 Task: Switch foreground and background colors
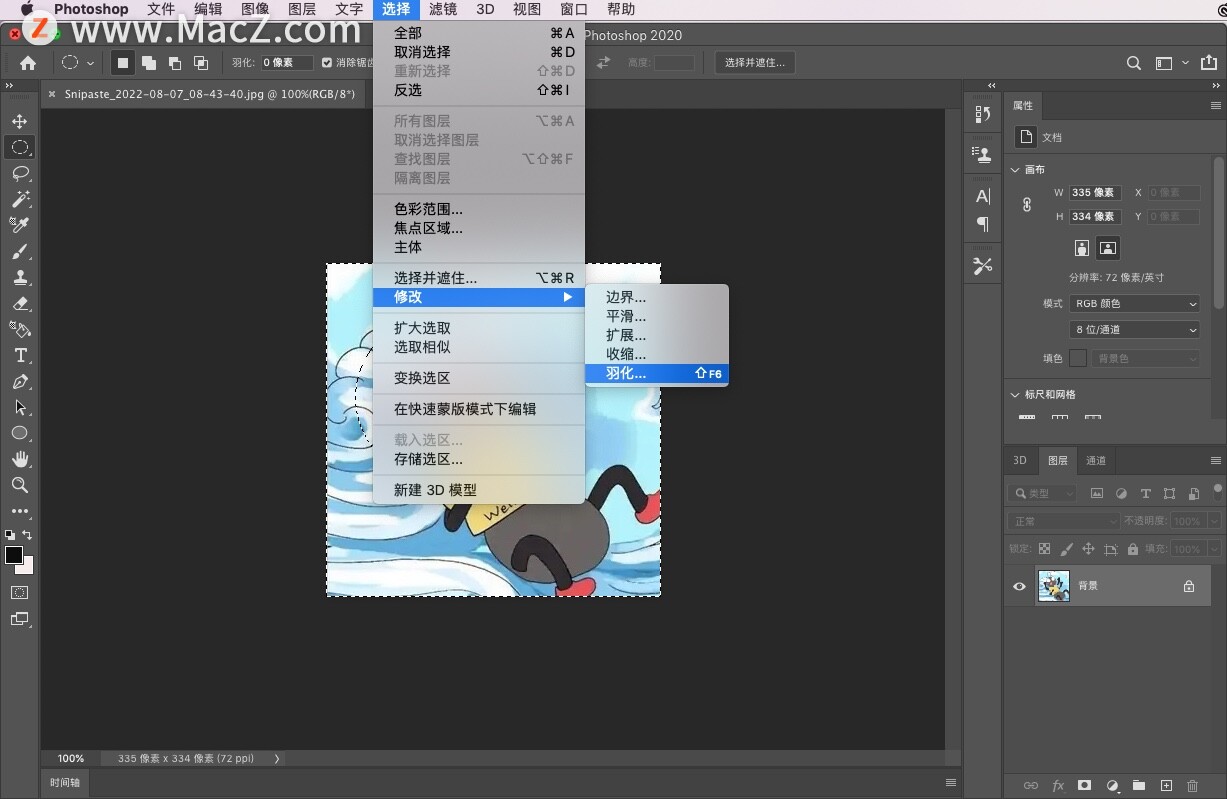27,535
